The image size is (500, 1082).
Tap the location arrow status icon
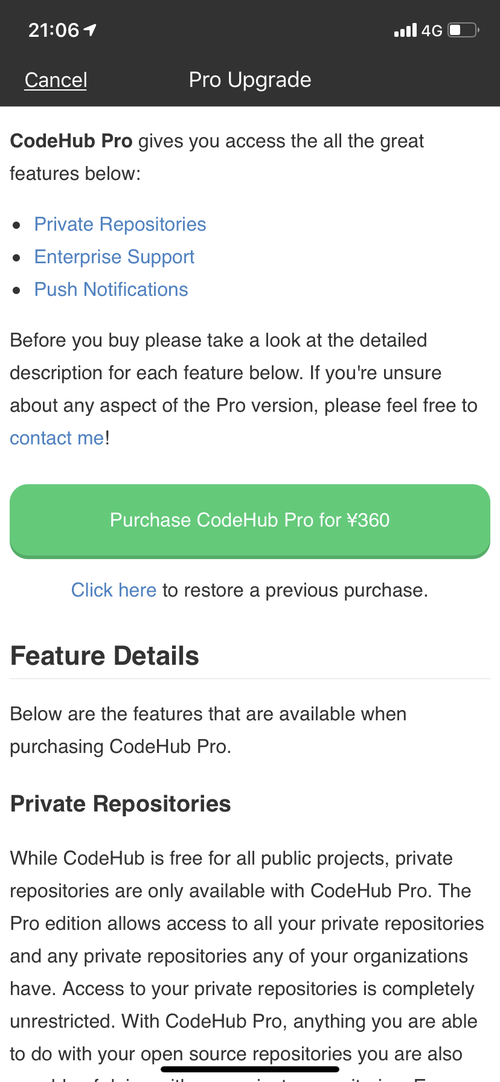pyautogui.click(x=90, y=30)
